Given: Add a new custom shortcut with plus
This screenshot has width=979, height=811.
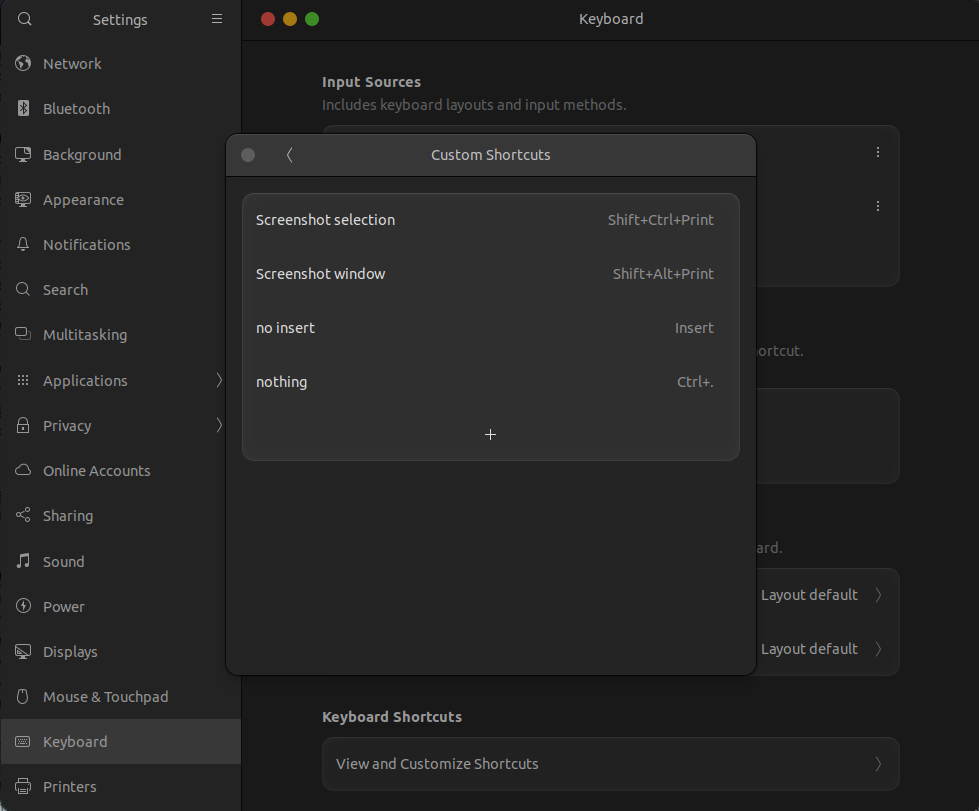Looking at the screenshot, I should [x=490, y=434].
